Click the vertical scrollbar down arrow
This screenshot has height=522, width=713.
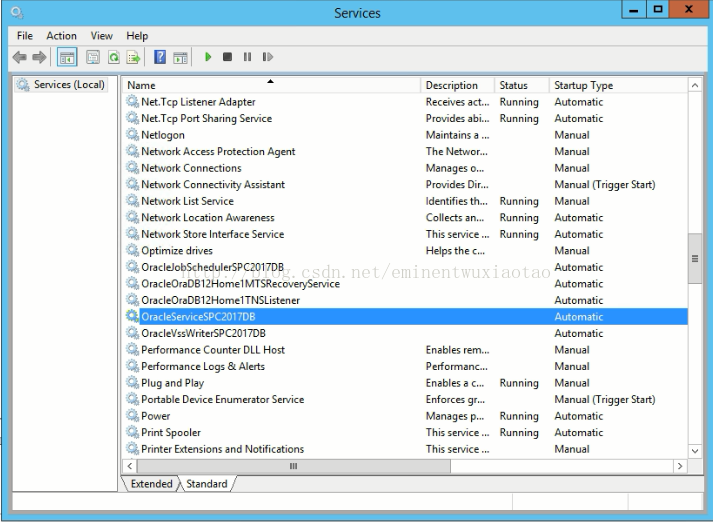(x=695, y=452)
